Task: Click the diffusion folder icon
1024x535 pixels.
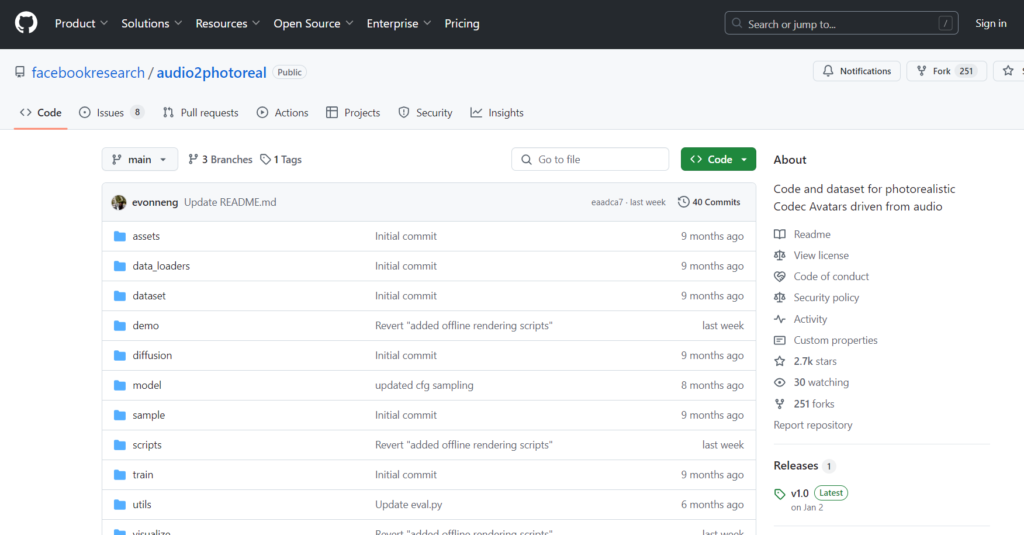Action: pos(120,355)
